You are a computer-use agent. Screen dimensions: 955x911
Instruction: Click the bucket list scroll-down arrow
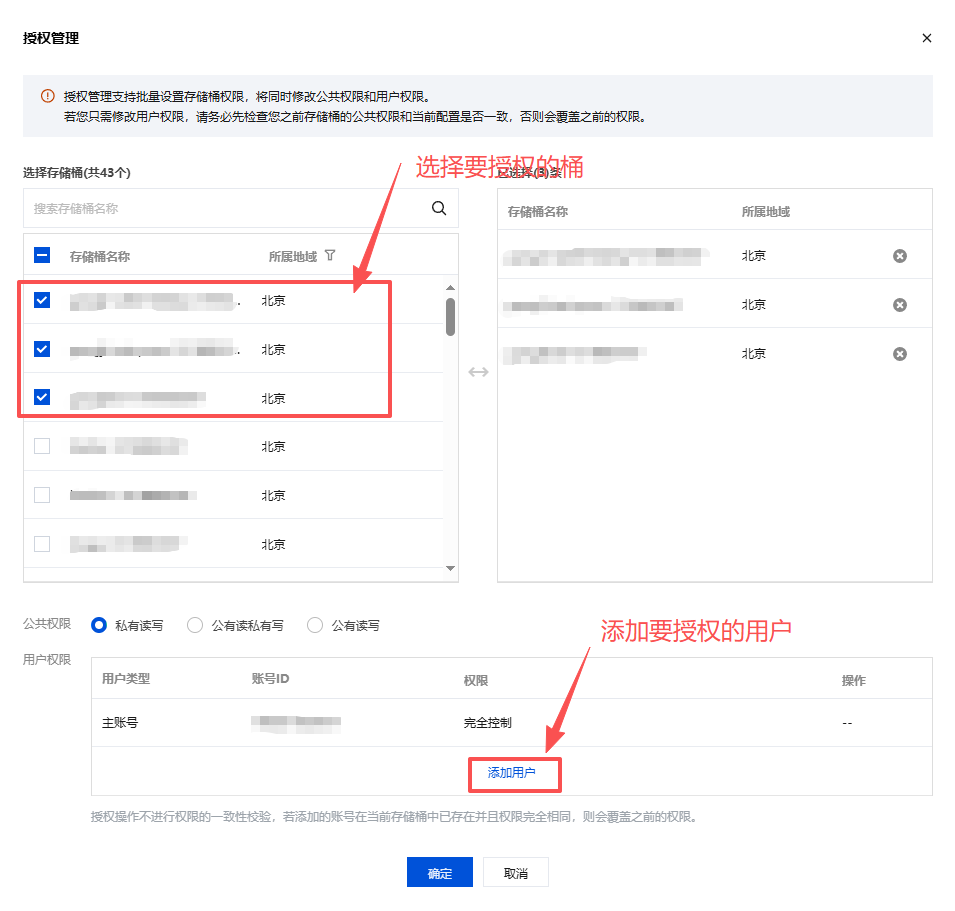tap(450, 568)
